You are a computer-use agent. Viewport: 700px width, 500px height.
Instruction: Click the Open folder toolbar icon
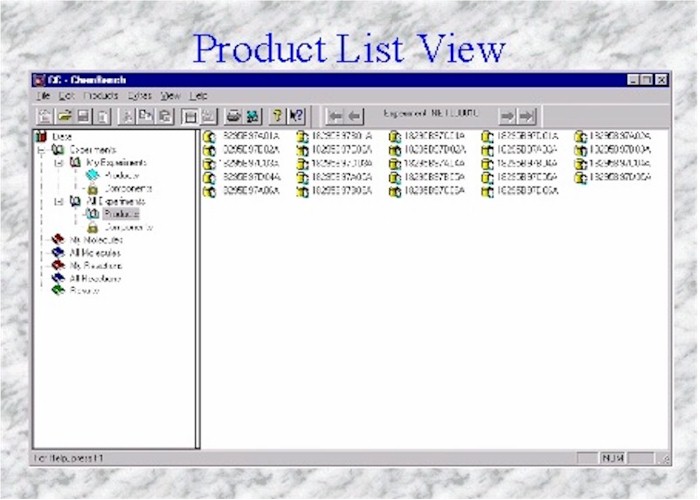click(65, 116)
